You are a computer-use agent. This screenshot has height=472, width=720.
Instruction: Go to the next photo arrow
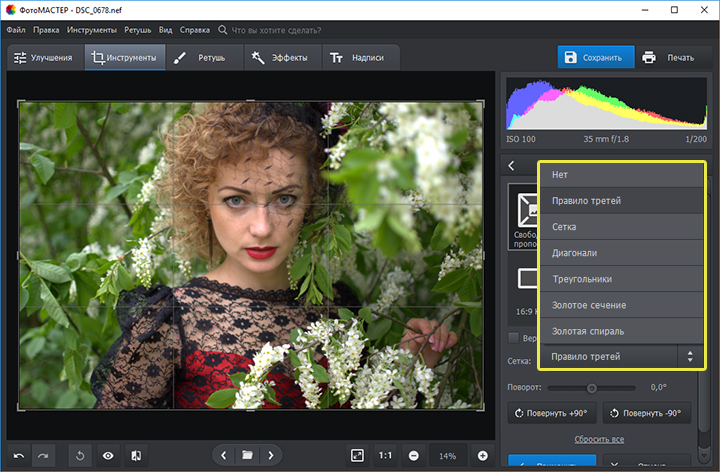[x=270, y=455]
